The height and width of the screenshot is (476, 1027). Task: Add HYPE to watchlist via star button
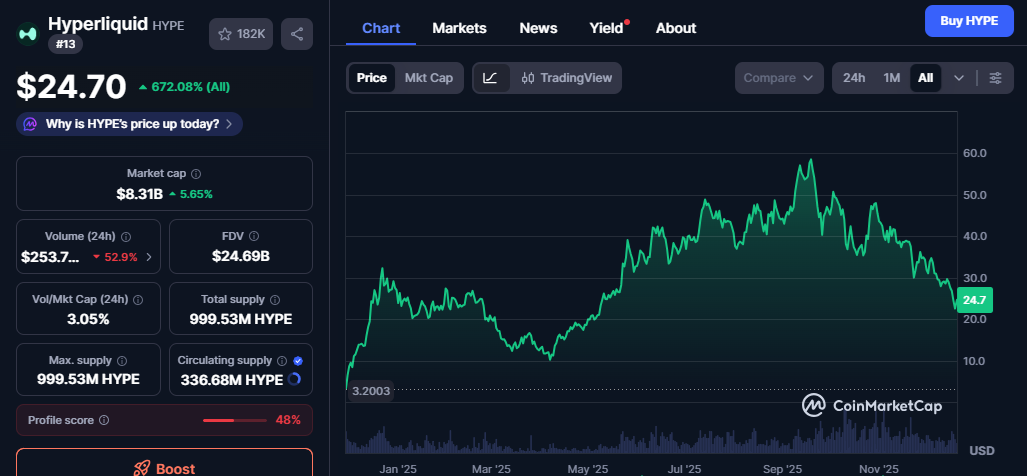tap(241, 34)
